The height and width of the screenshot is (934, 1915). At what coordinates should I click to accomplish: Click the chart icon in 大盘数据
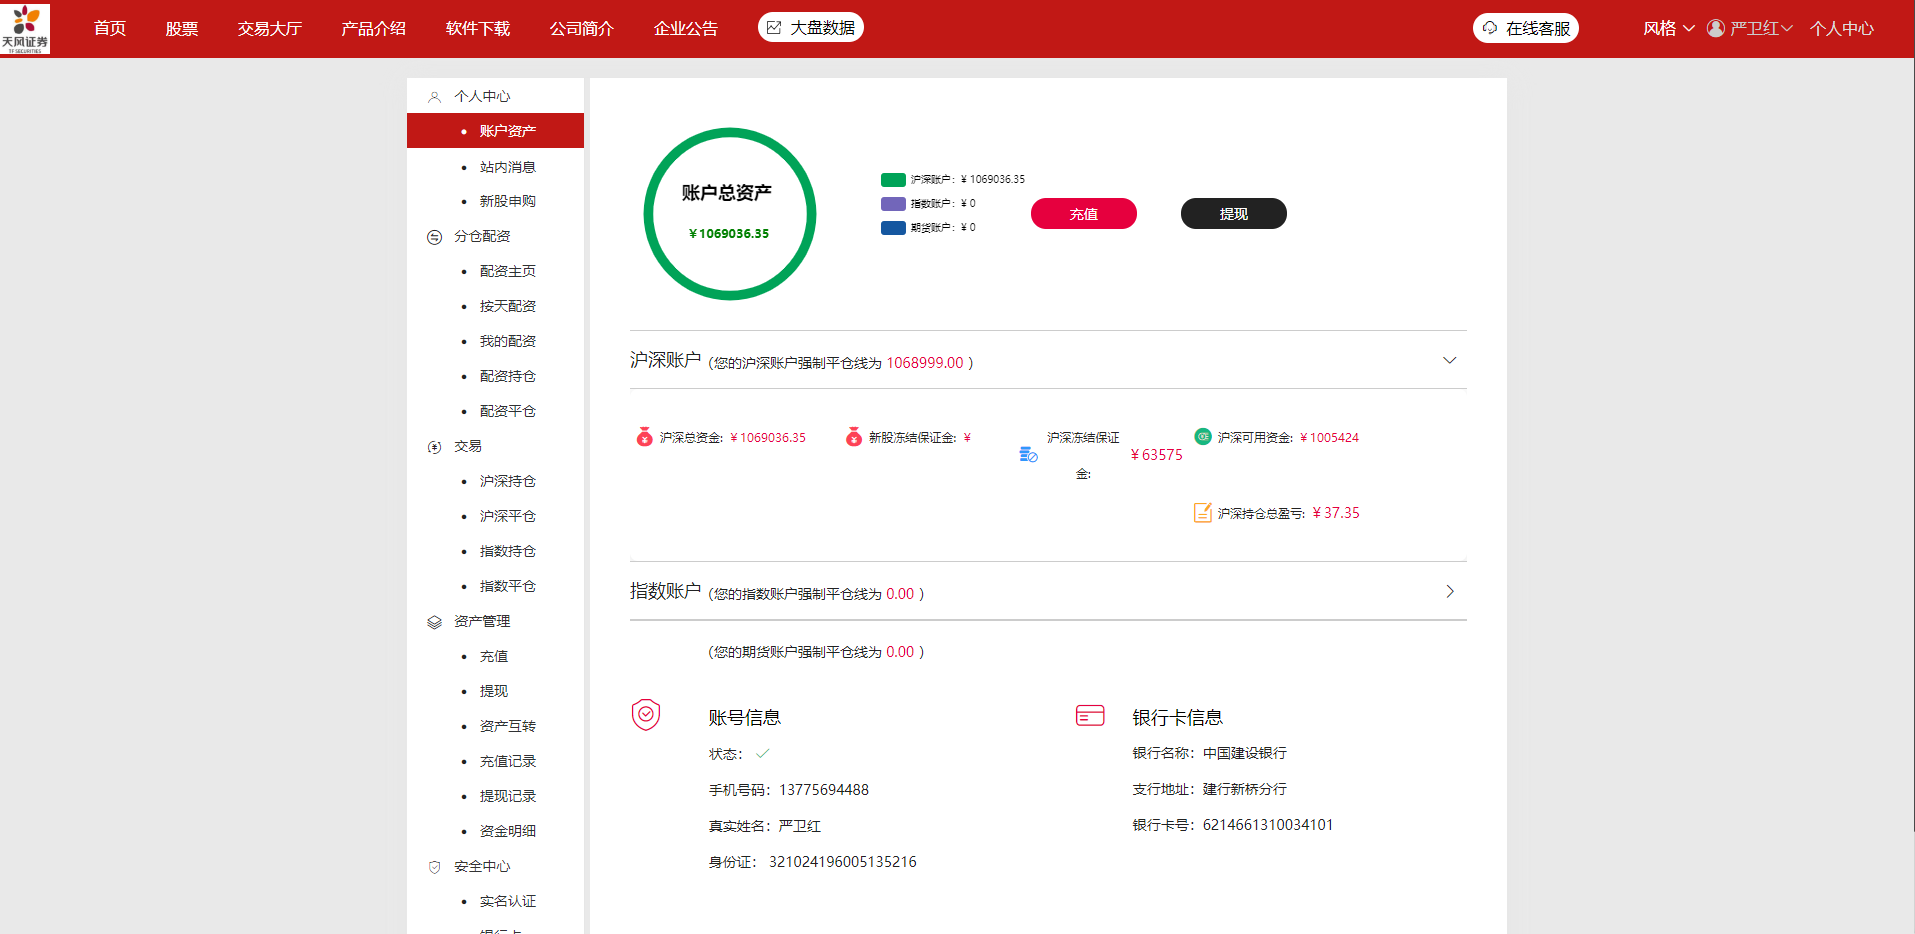point(774,28)
